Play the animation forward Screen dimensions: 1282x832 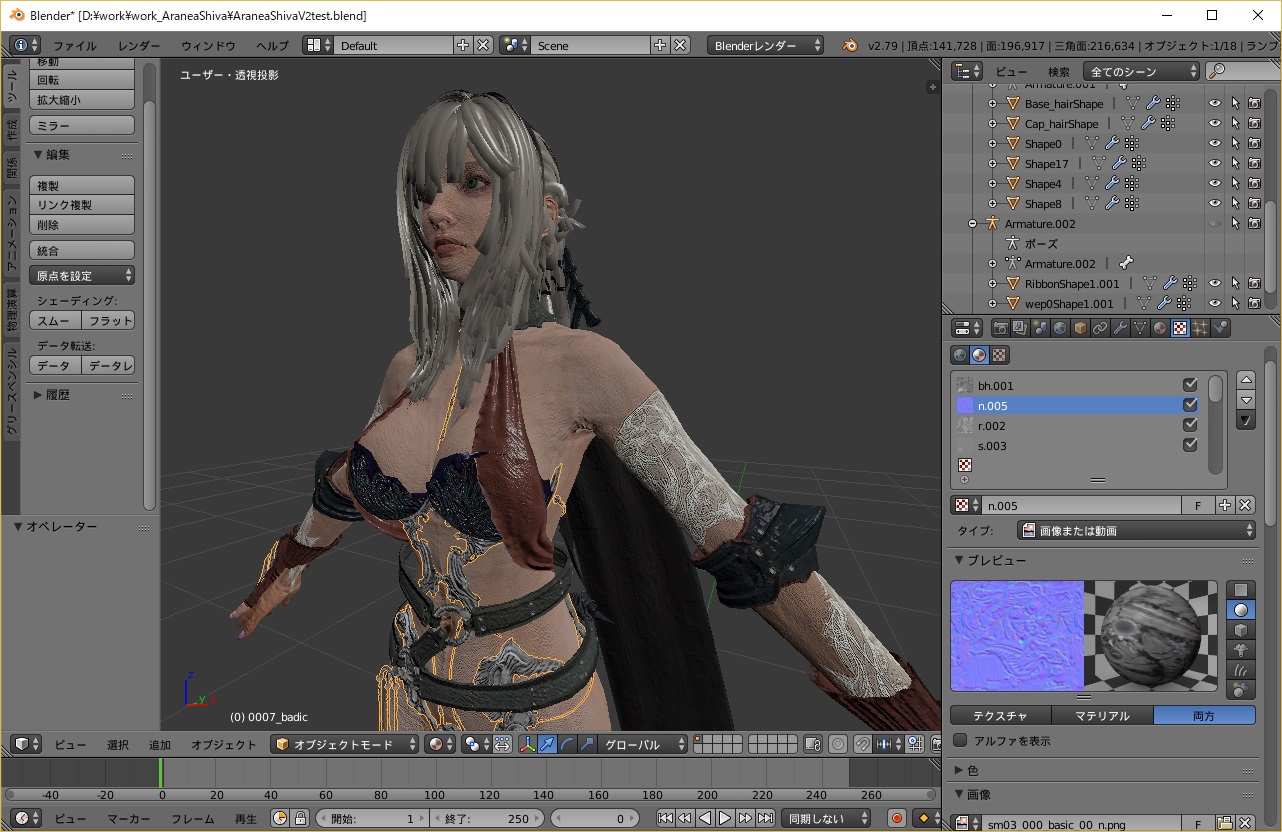click(725, 818)
